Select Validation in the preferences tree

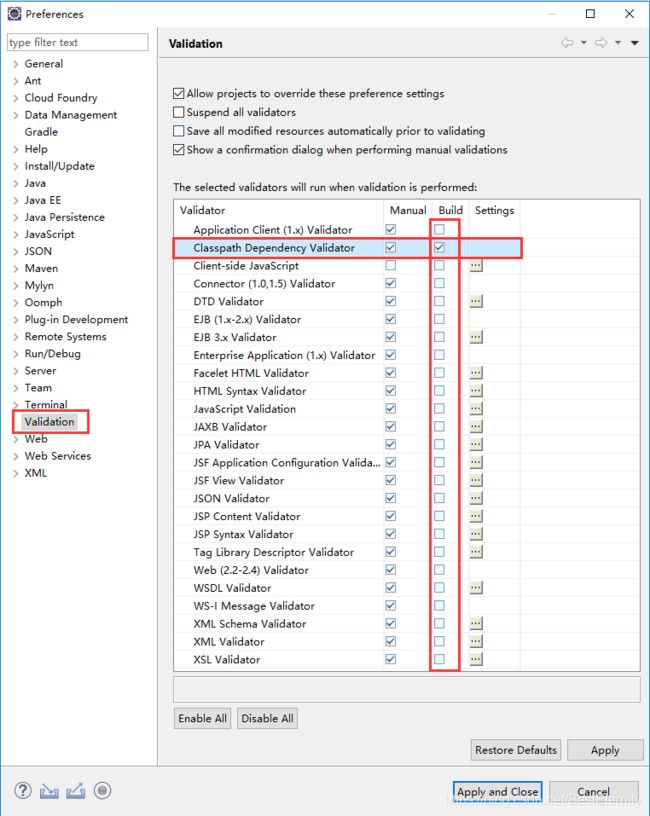(49, 422)
